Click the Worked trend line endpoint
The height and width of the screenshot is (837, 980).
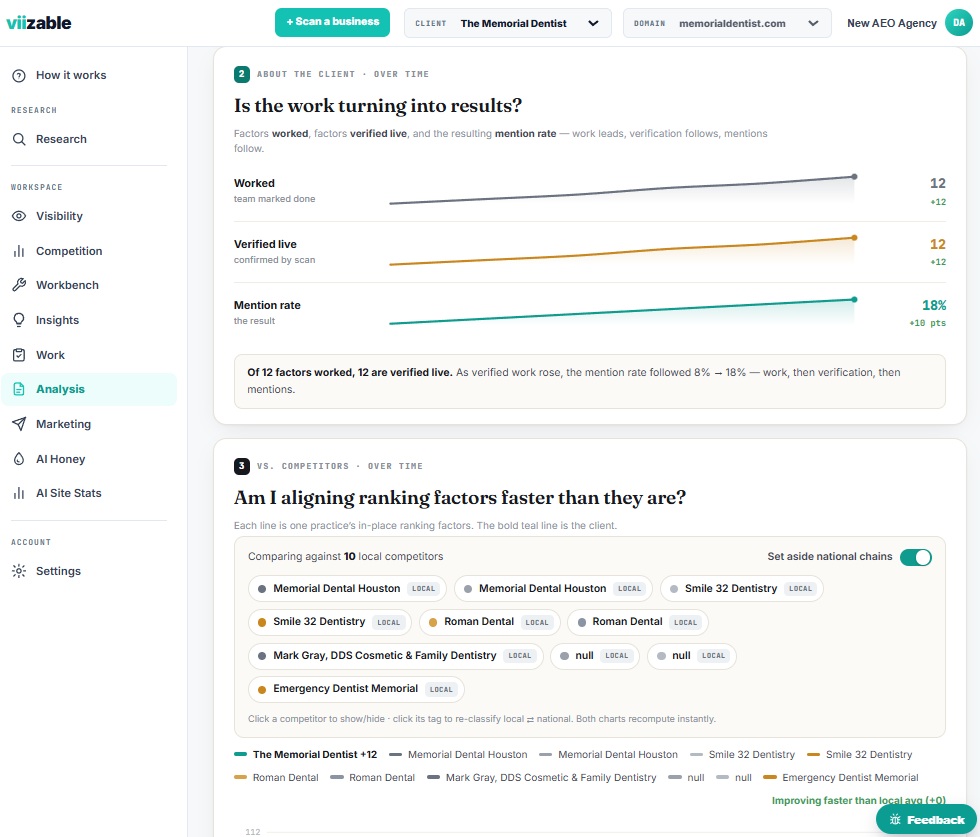coord(854,177)
